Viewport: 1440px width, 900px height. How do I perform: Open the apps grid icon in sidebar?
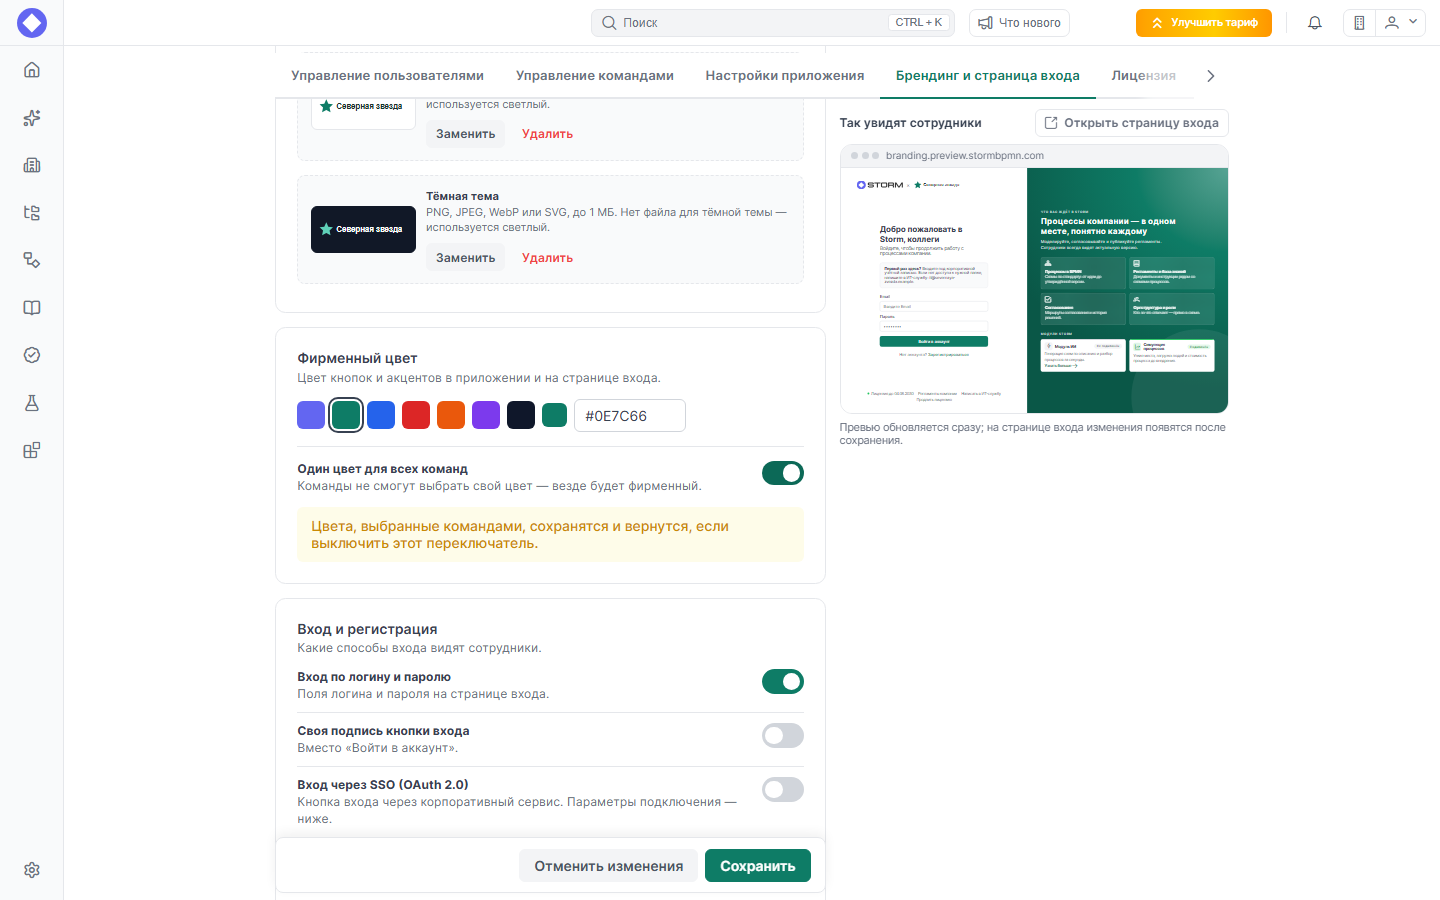pyautogui.click(x=32, y=450)
